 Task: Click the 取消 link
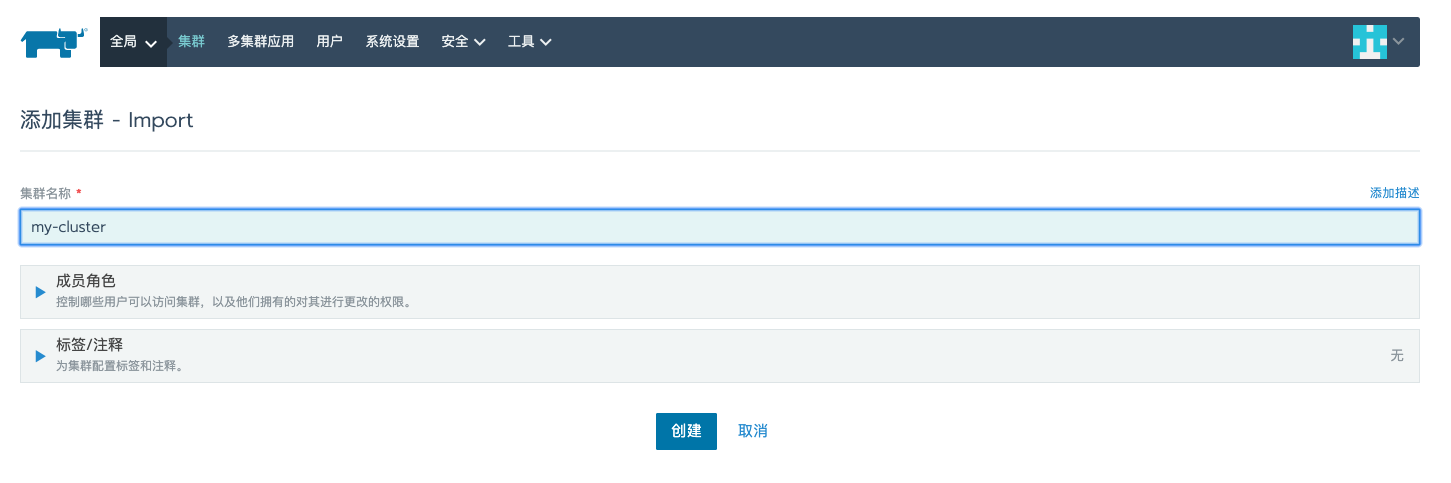(753, 431)
